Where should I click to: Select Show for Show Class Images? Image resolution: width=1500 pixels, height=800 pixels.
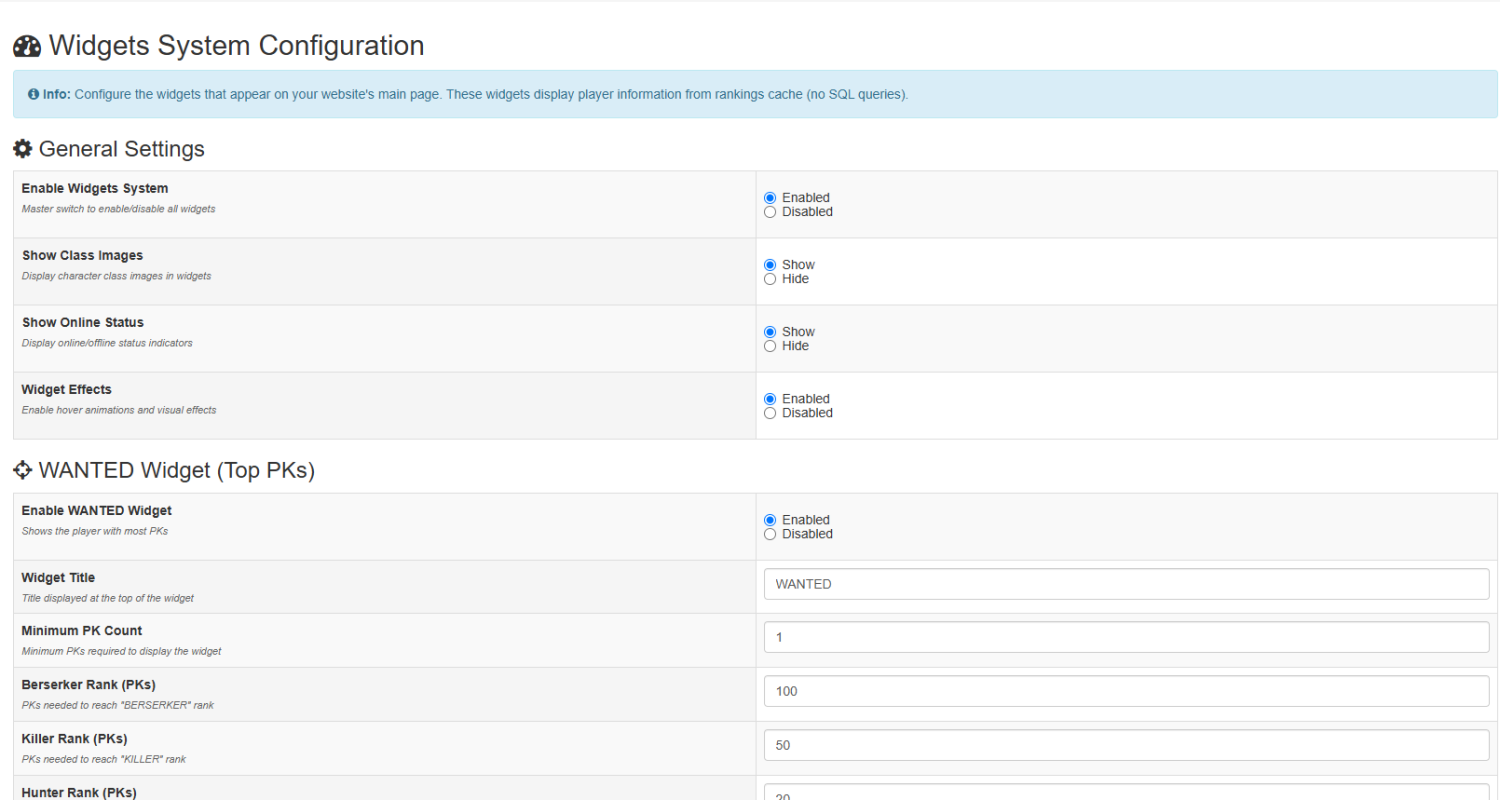pos(770,265)
